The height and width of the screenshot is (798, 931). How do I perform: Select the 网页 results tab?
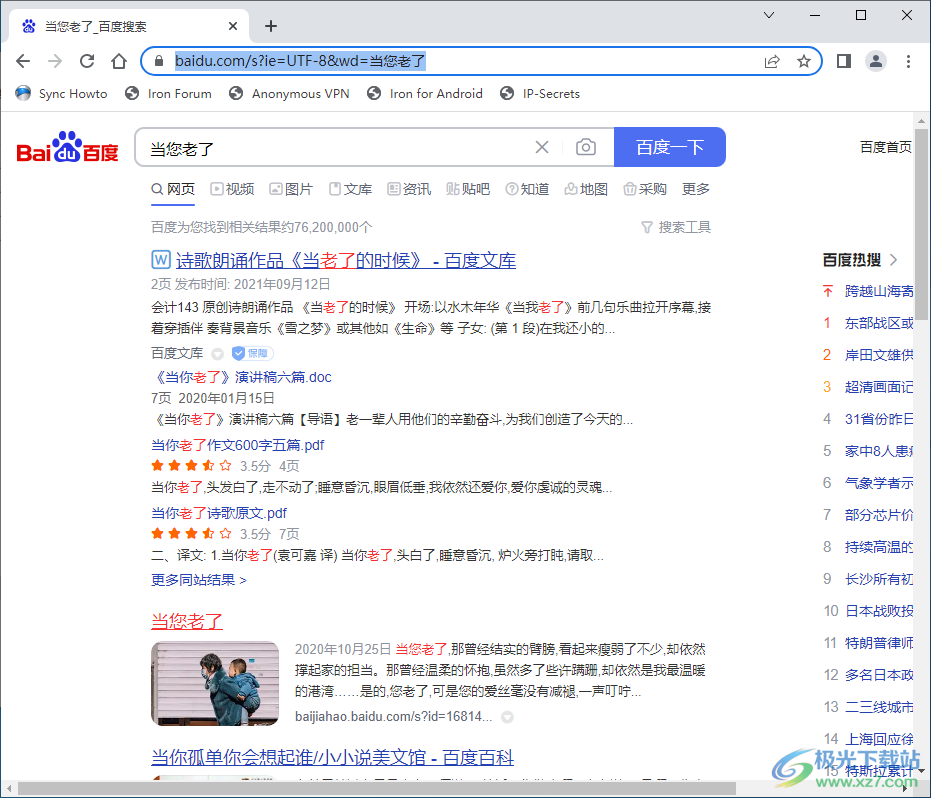(173, 189)
